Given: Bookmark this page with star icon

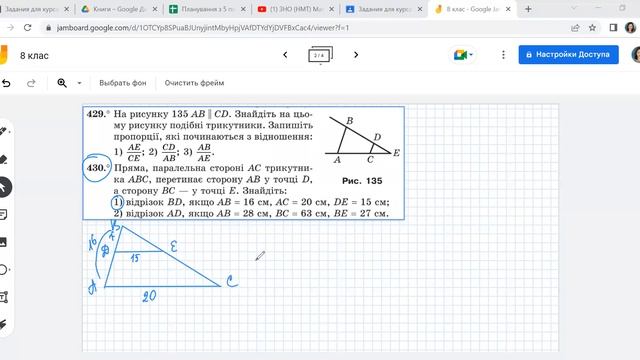Looking at the screenshot, I should click(592, 28).
